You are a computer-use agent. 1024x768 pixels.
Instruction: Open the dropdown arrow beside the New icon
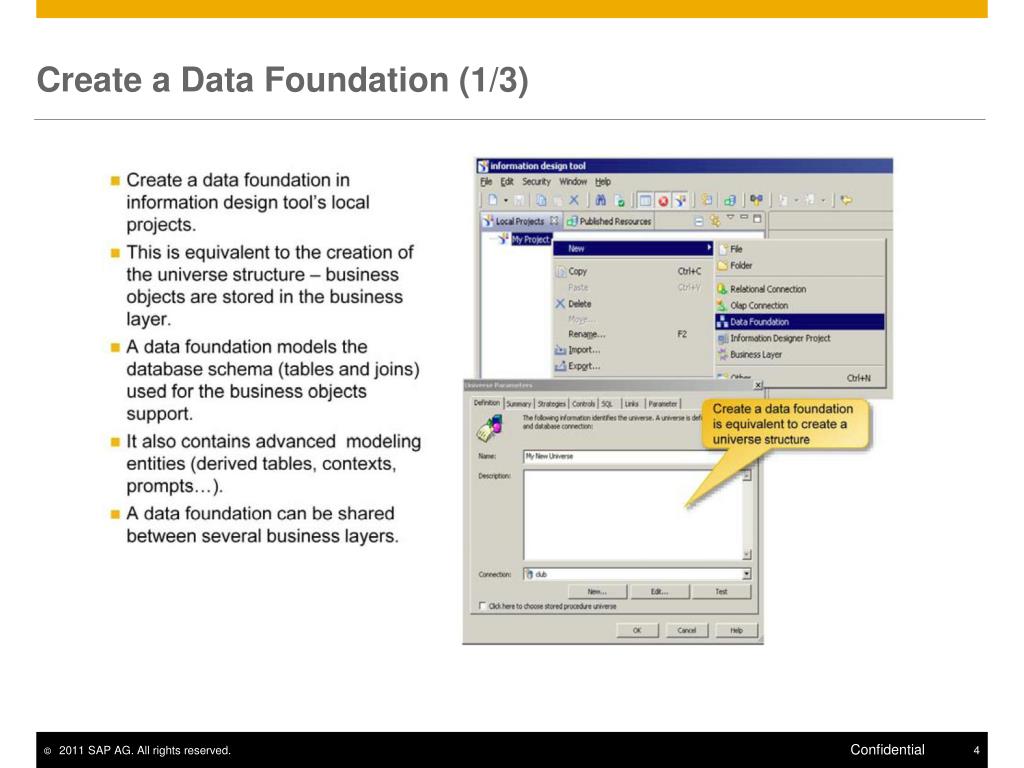click(x=506, y=200)
